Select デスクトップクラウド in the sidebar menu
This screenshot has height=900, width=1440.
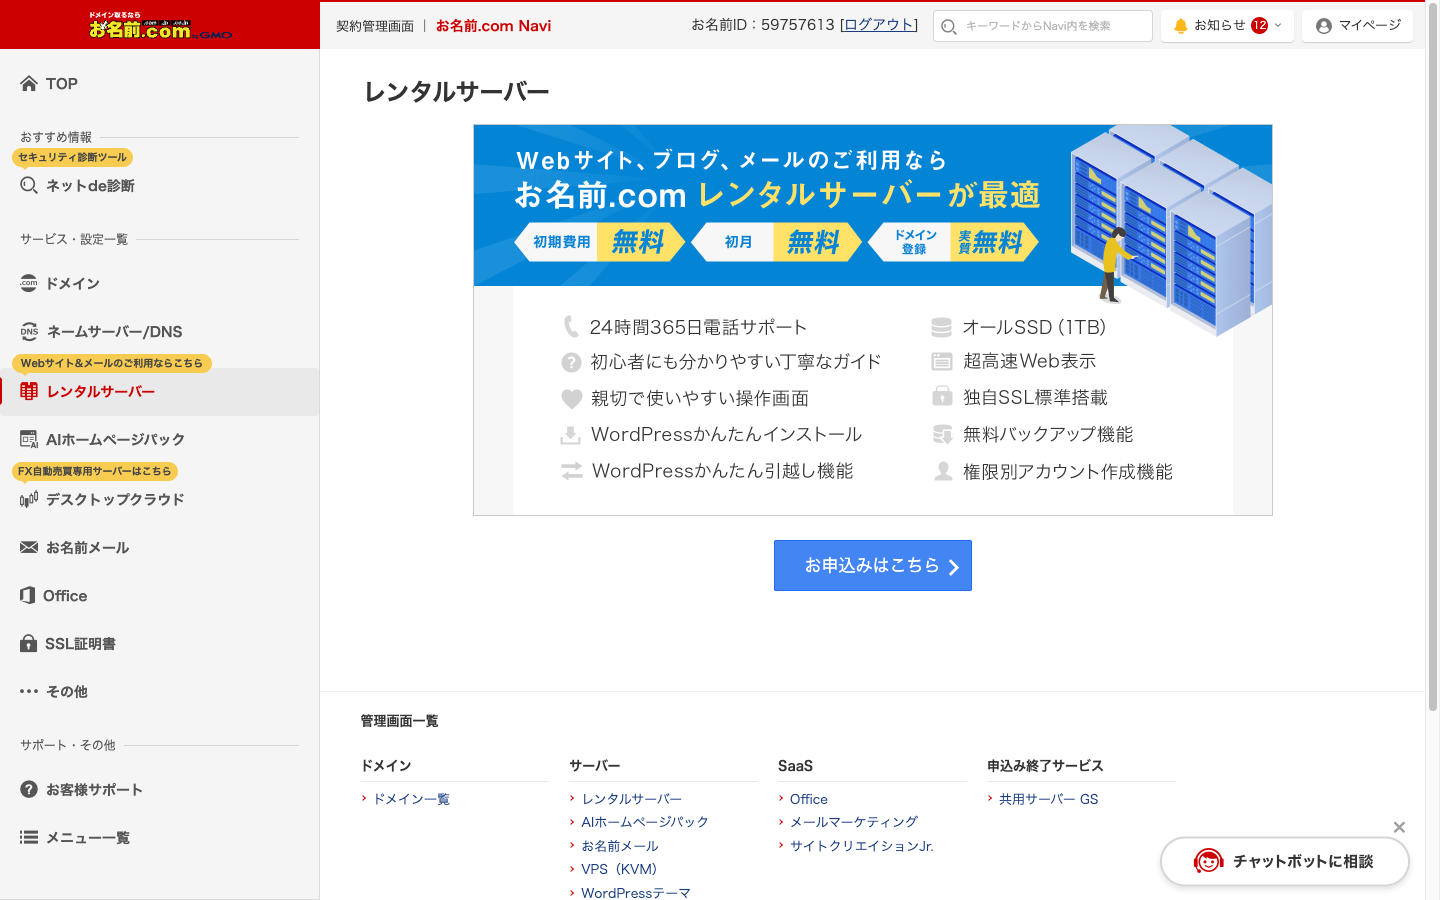point(160,499)
